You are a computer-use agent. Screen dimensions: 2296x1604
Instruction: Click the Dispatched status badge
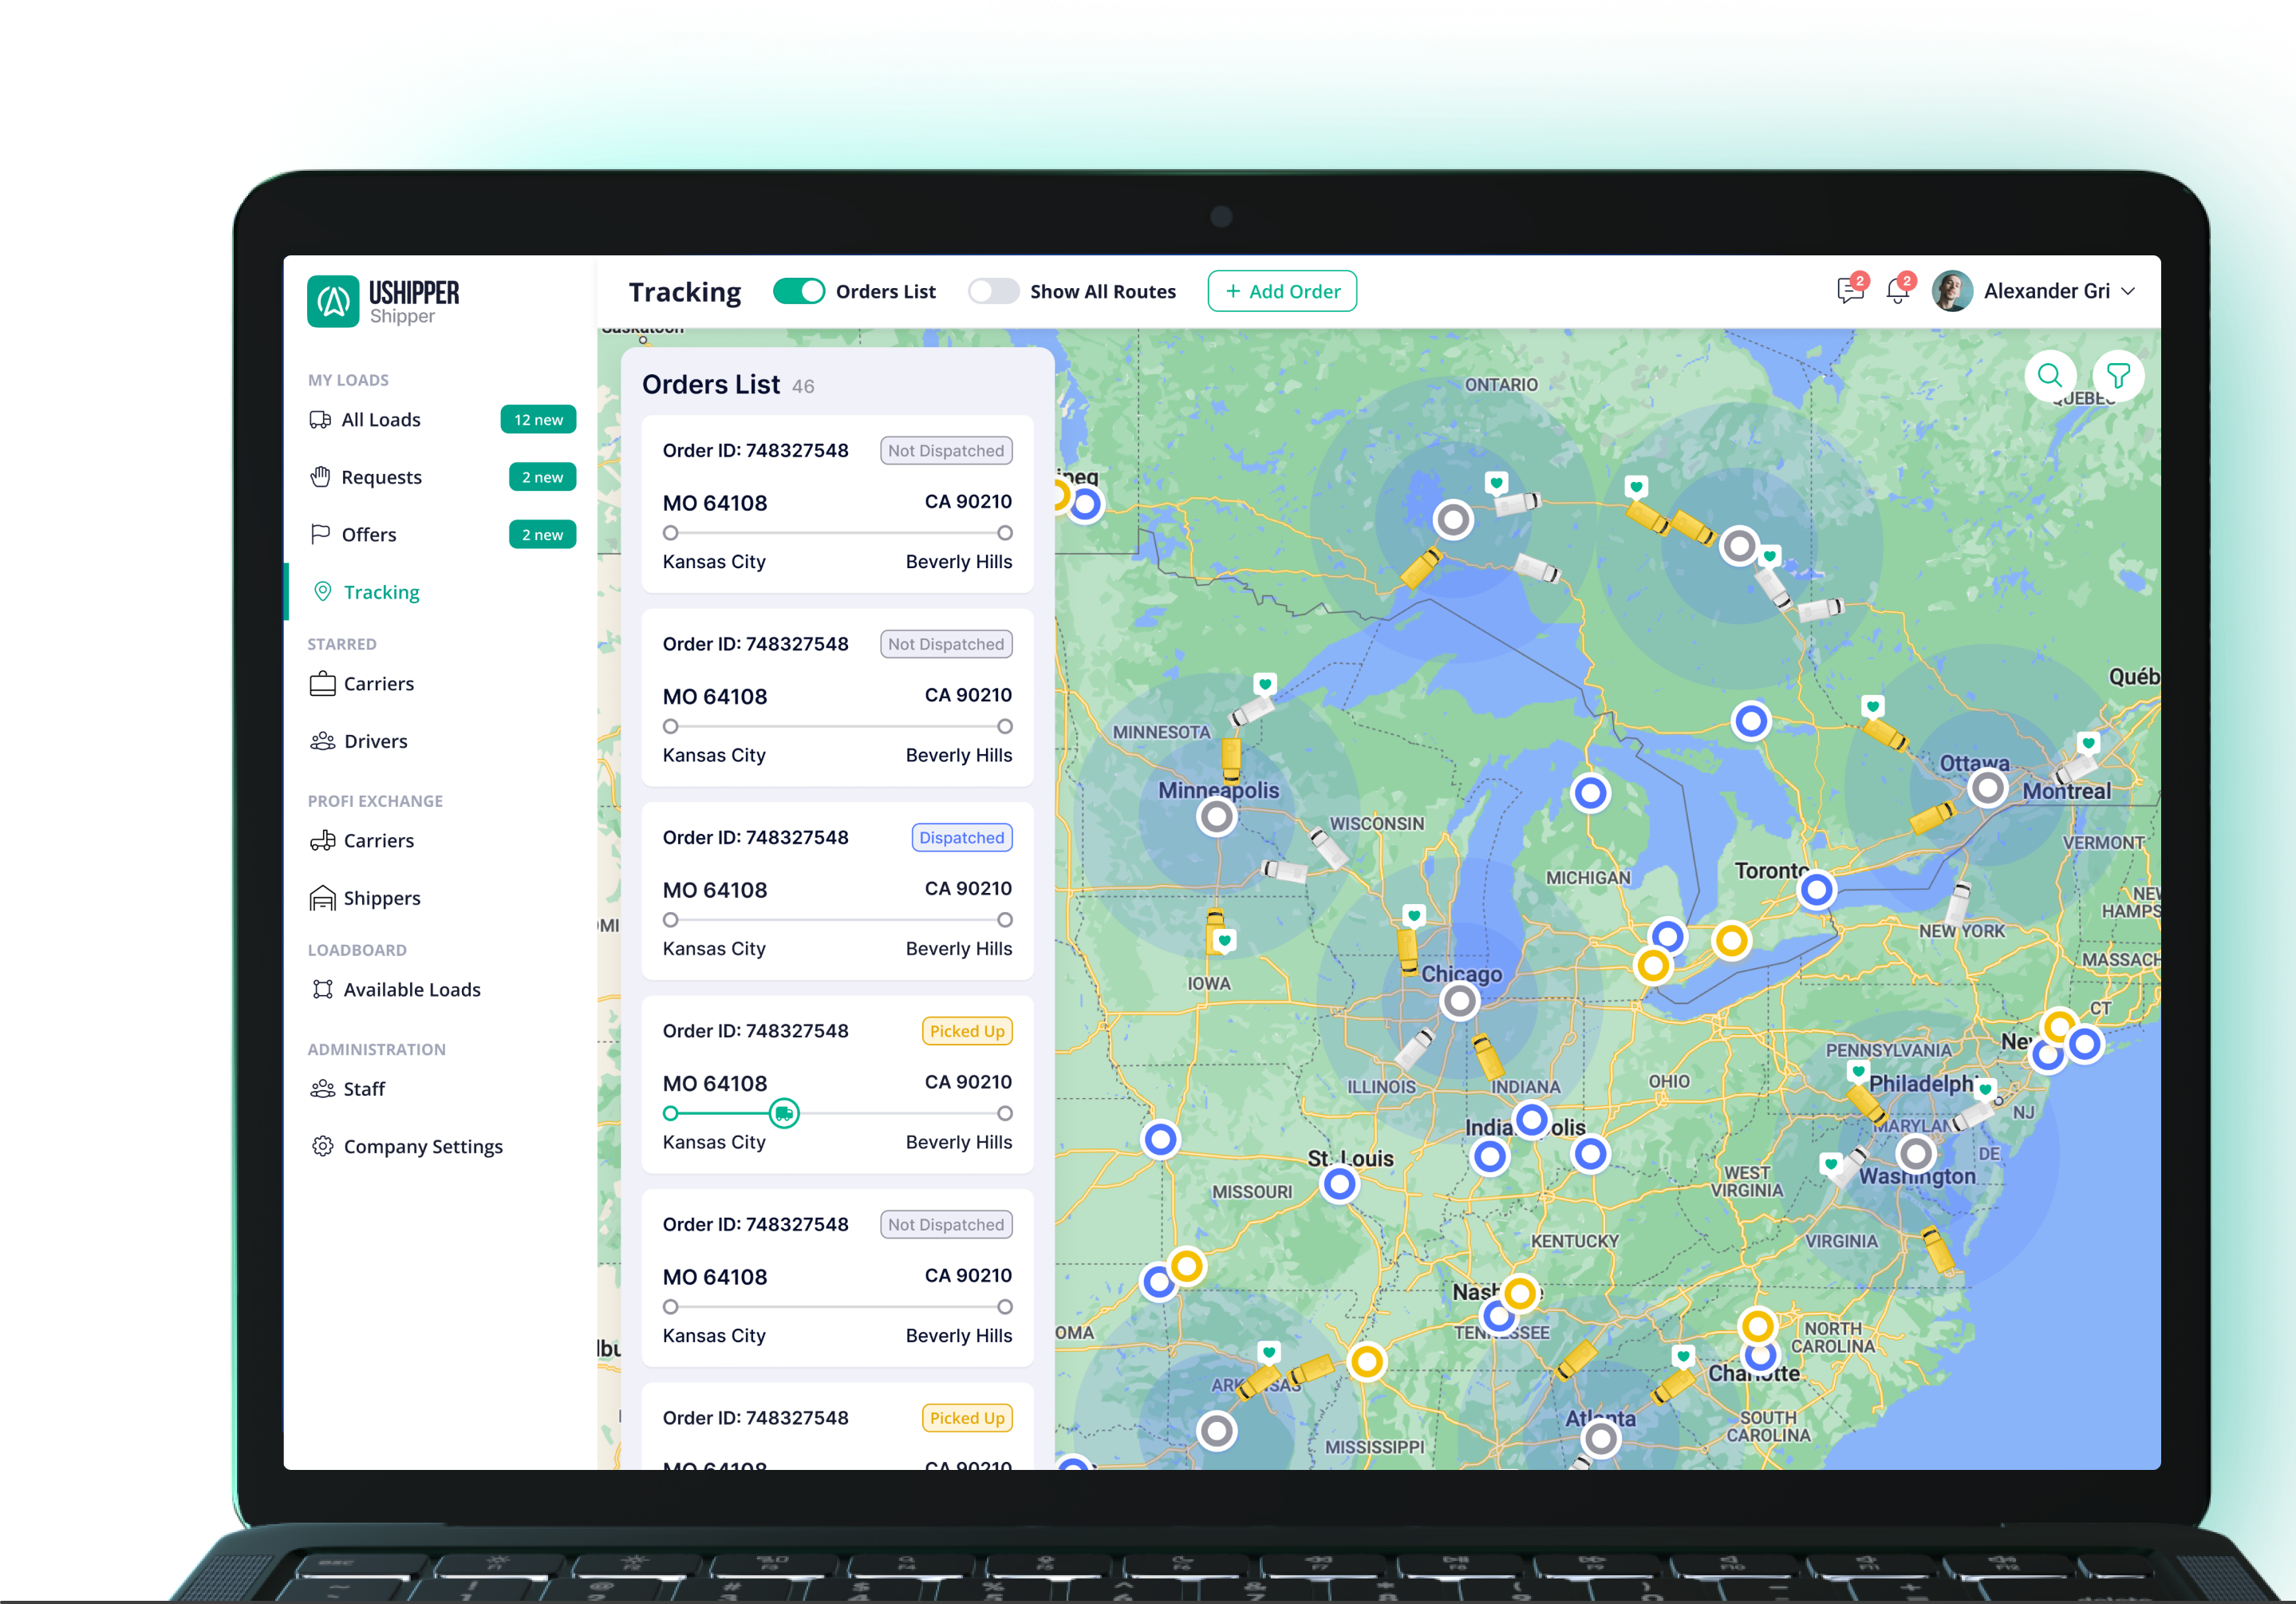pyautogui.click(x=961, y=838)
